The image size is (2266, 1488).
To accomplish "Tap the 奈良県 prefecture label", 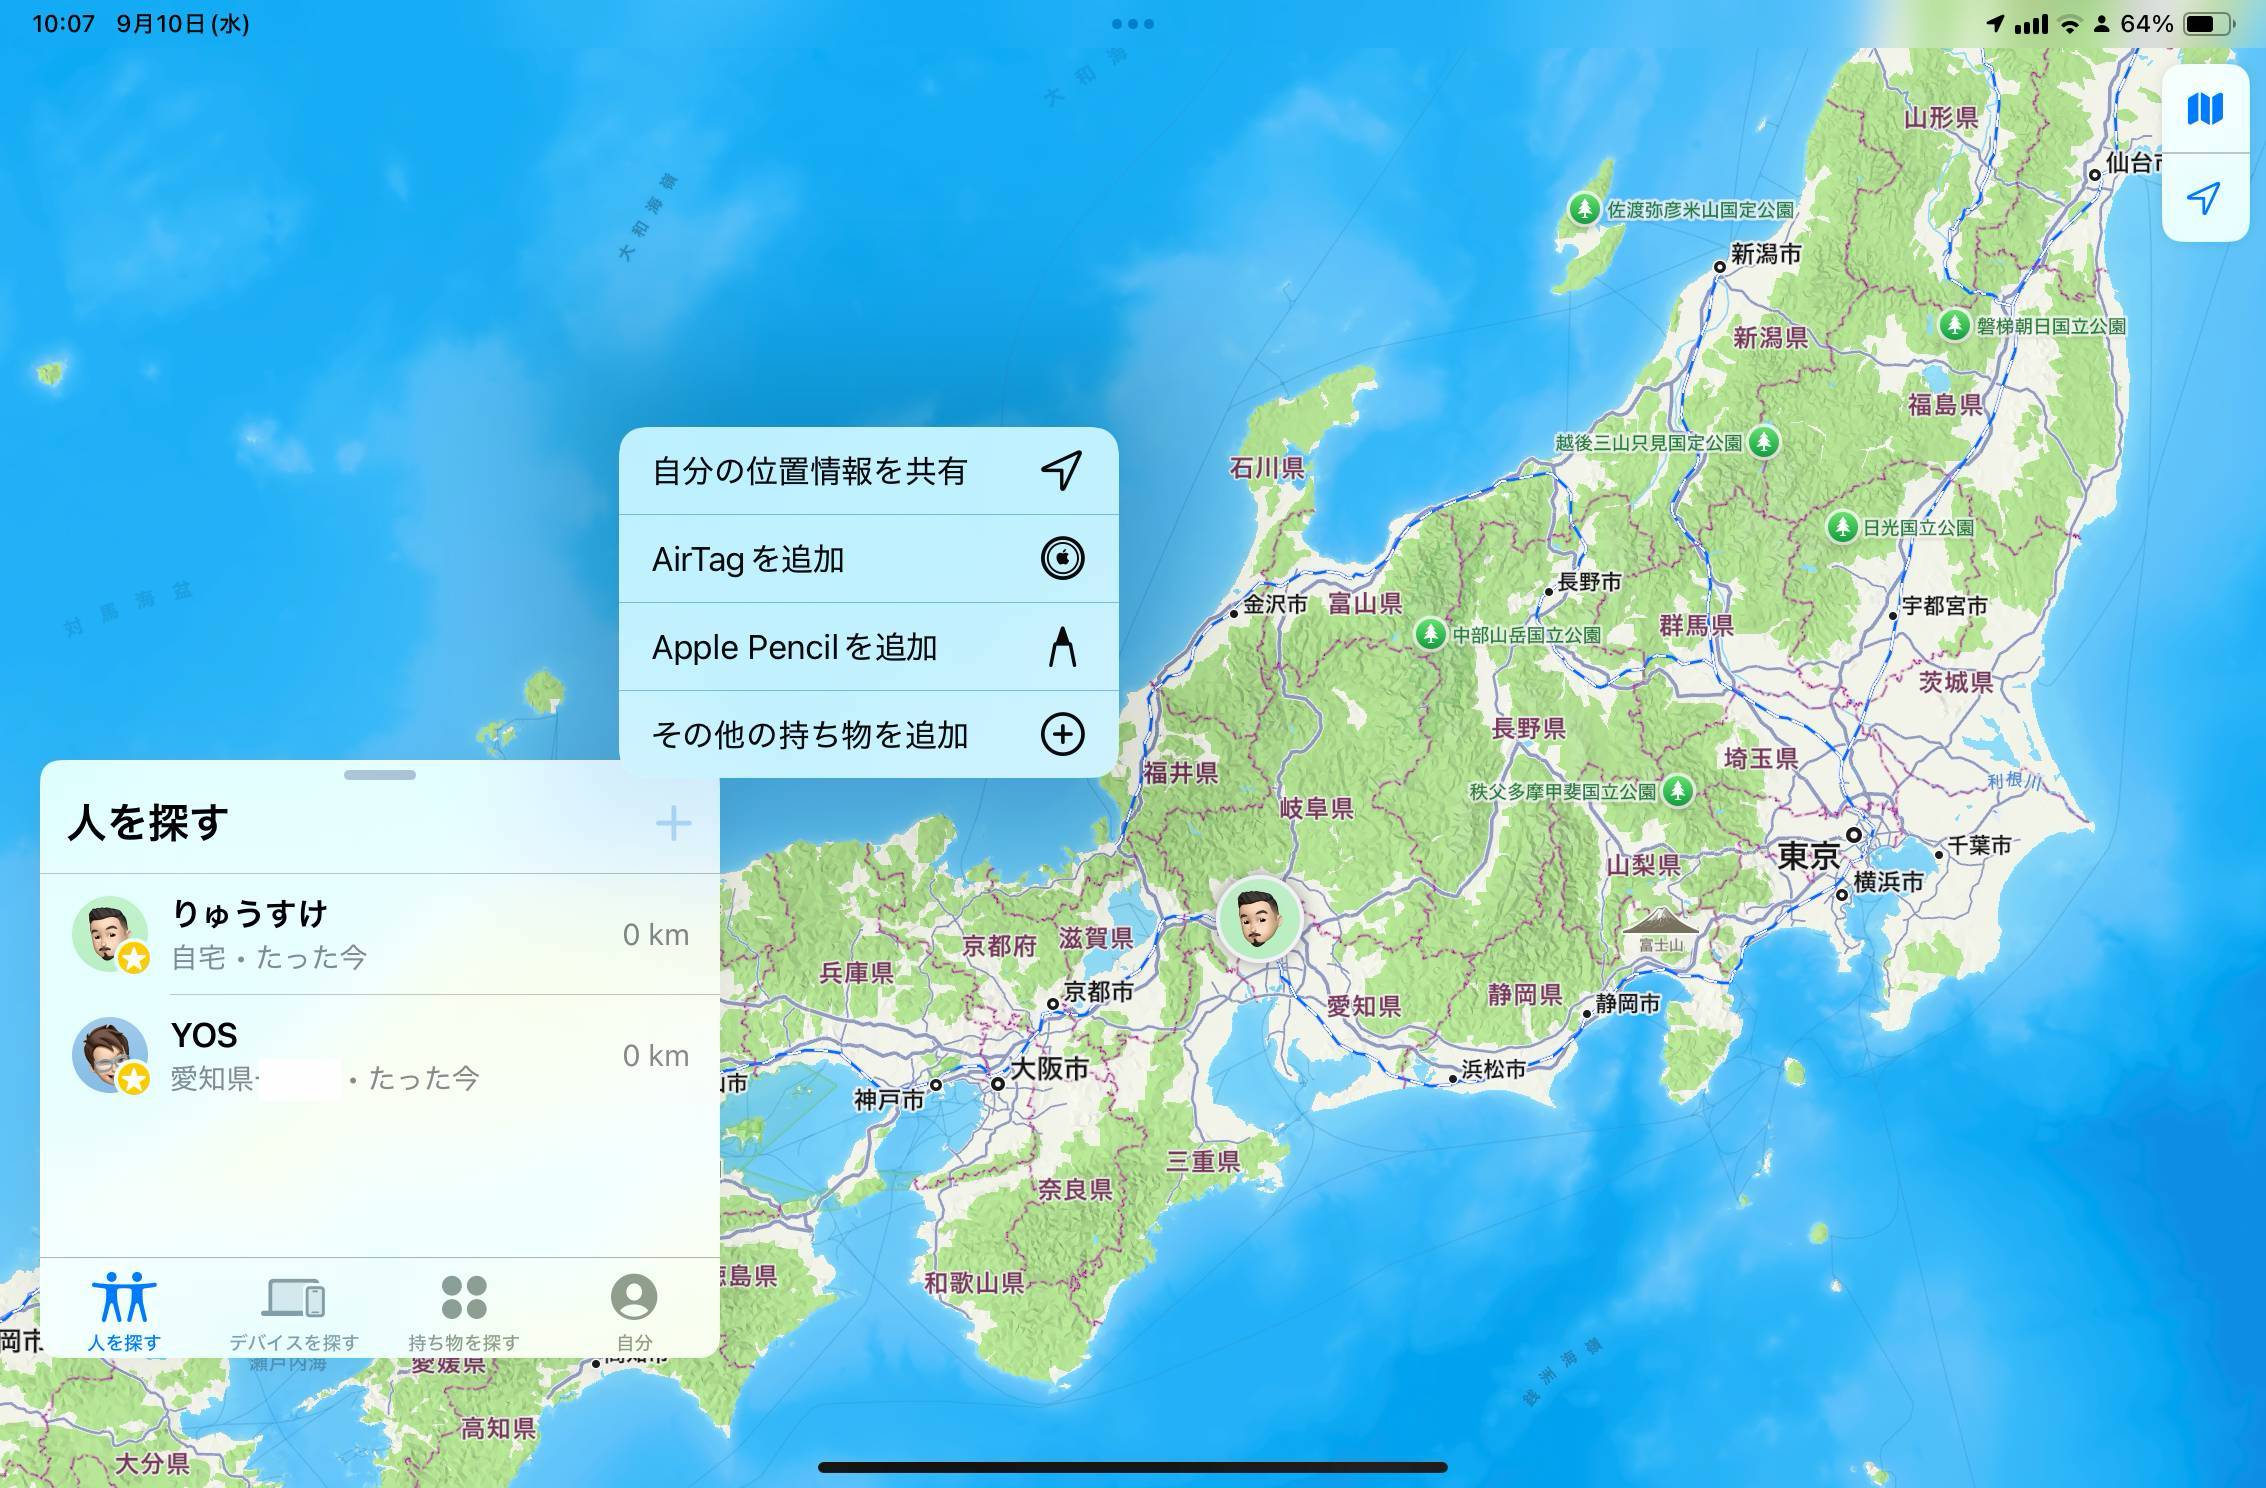I will [1075, 1189].
